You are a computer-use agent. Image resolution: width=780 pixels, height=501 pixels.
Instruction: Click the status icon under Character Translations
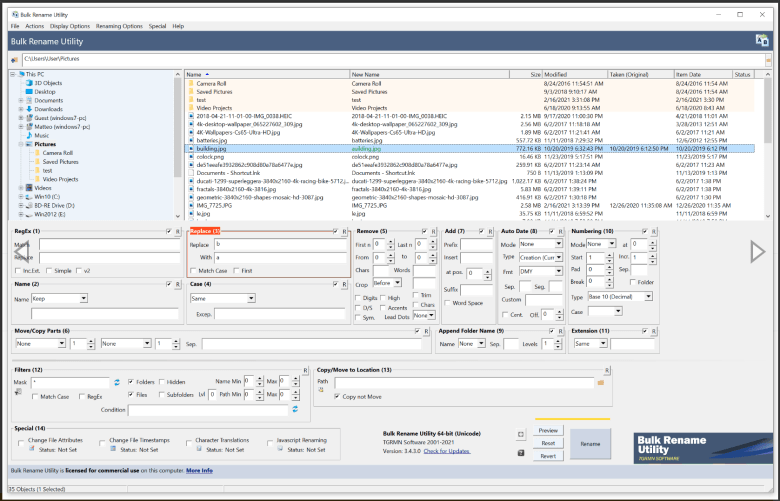click(199, 449)
